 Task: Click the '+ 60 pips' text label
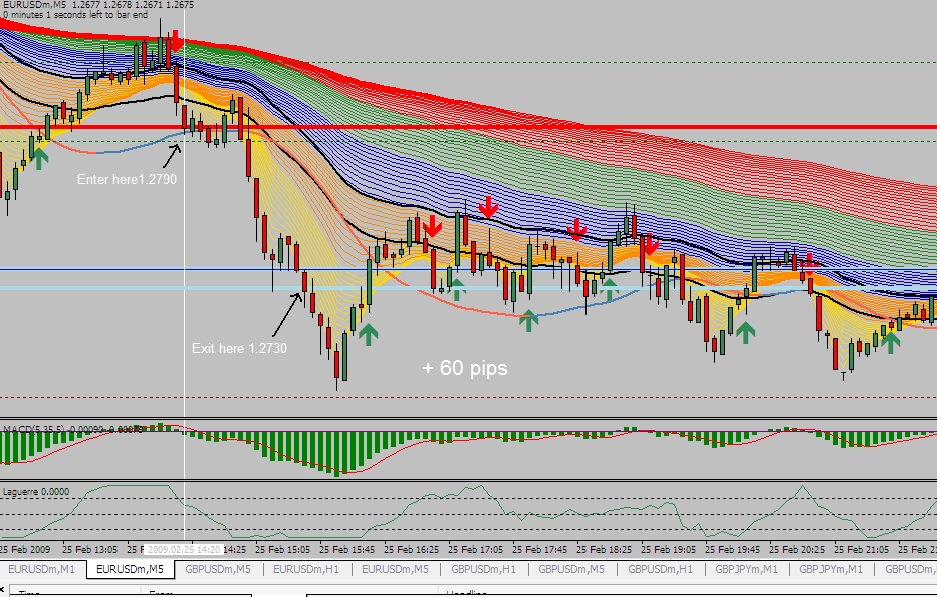click(464, 368)
